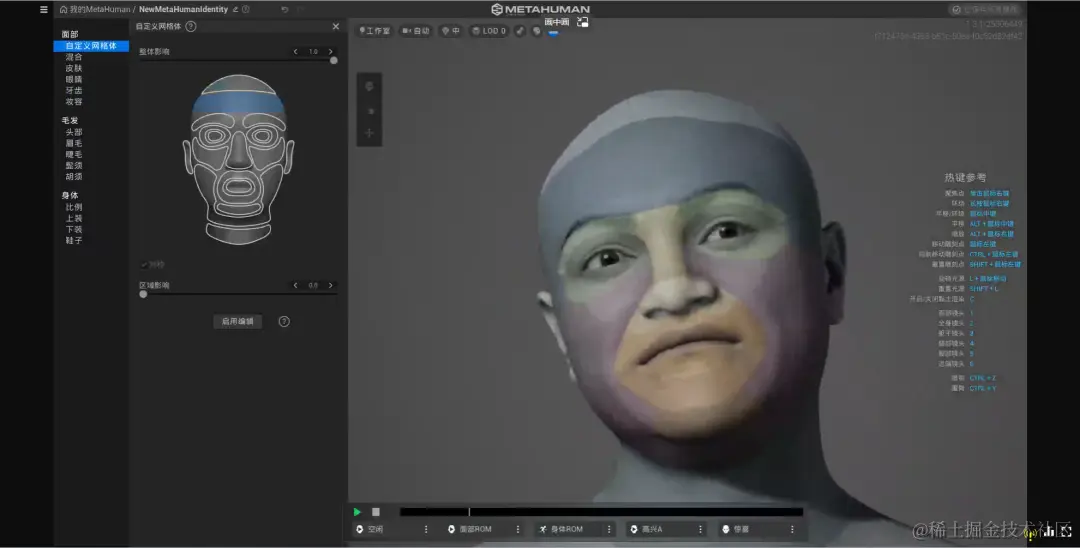The height and width of the screenshot is (548, 1080).
Task: Open the 眼睛 section
Action: (x=74, y=79)
